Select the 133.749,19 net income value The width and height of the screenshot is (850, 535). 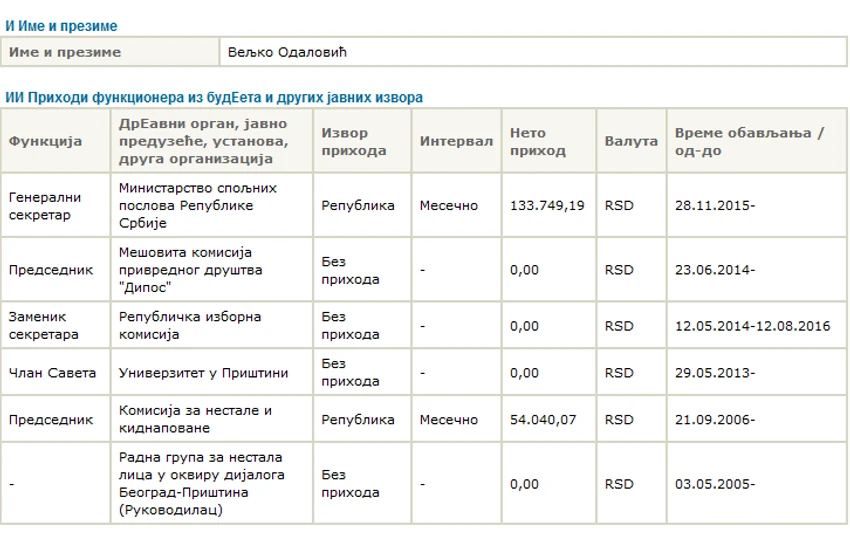[x=549, y=205]
